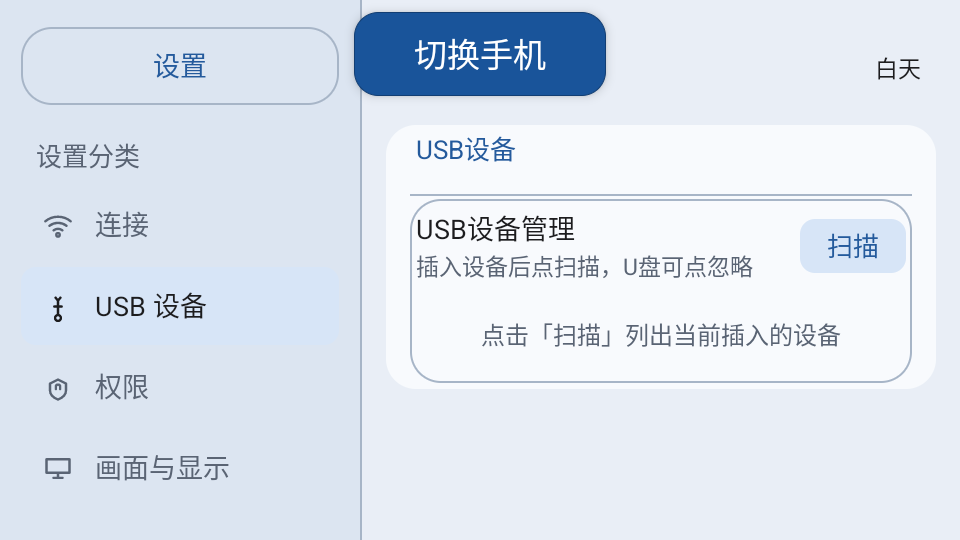This screenshot has height=540, width=960.
Task: Click the 点击「扫描」列出当前插入的设备 placeholder
Action: click(661, 336)
